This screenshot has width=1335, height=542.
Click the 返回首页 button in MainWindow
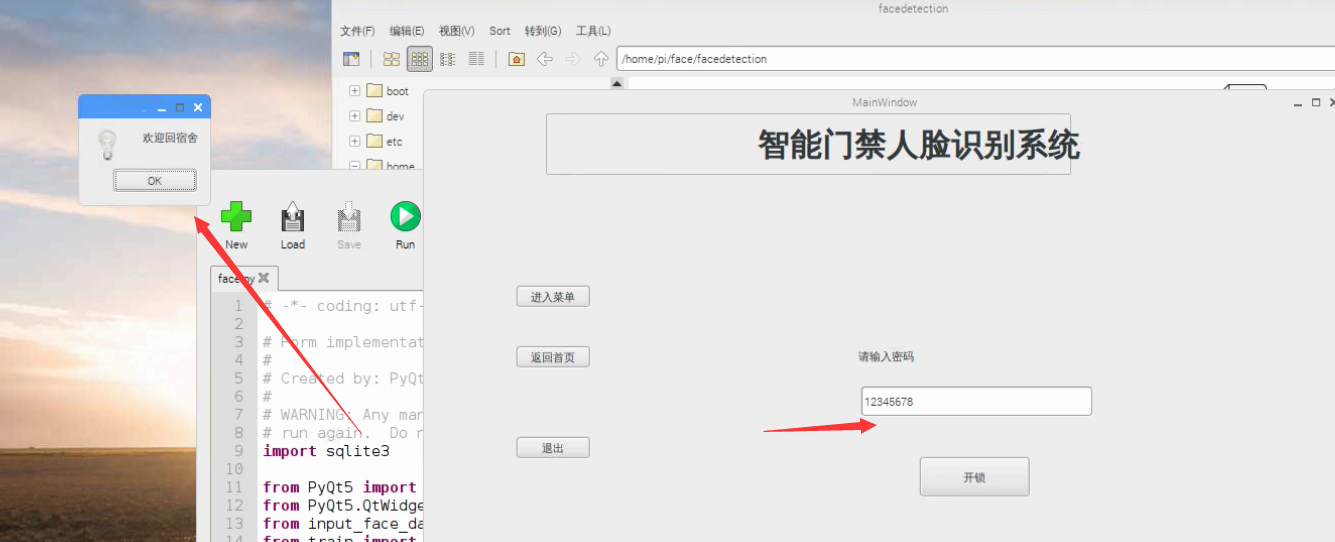coord(553,357)
